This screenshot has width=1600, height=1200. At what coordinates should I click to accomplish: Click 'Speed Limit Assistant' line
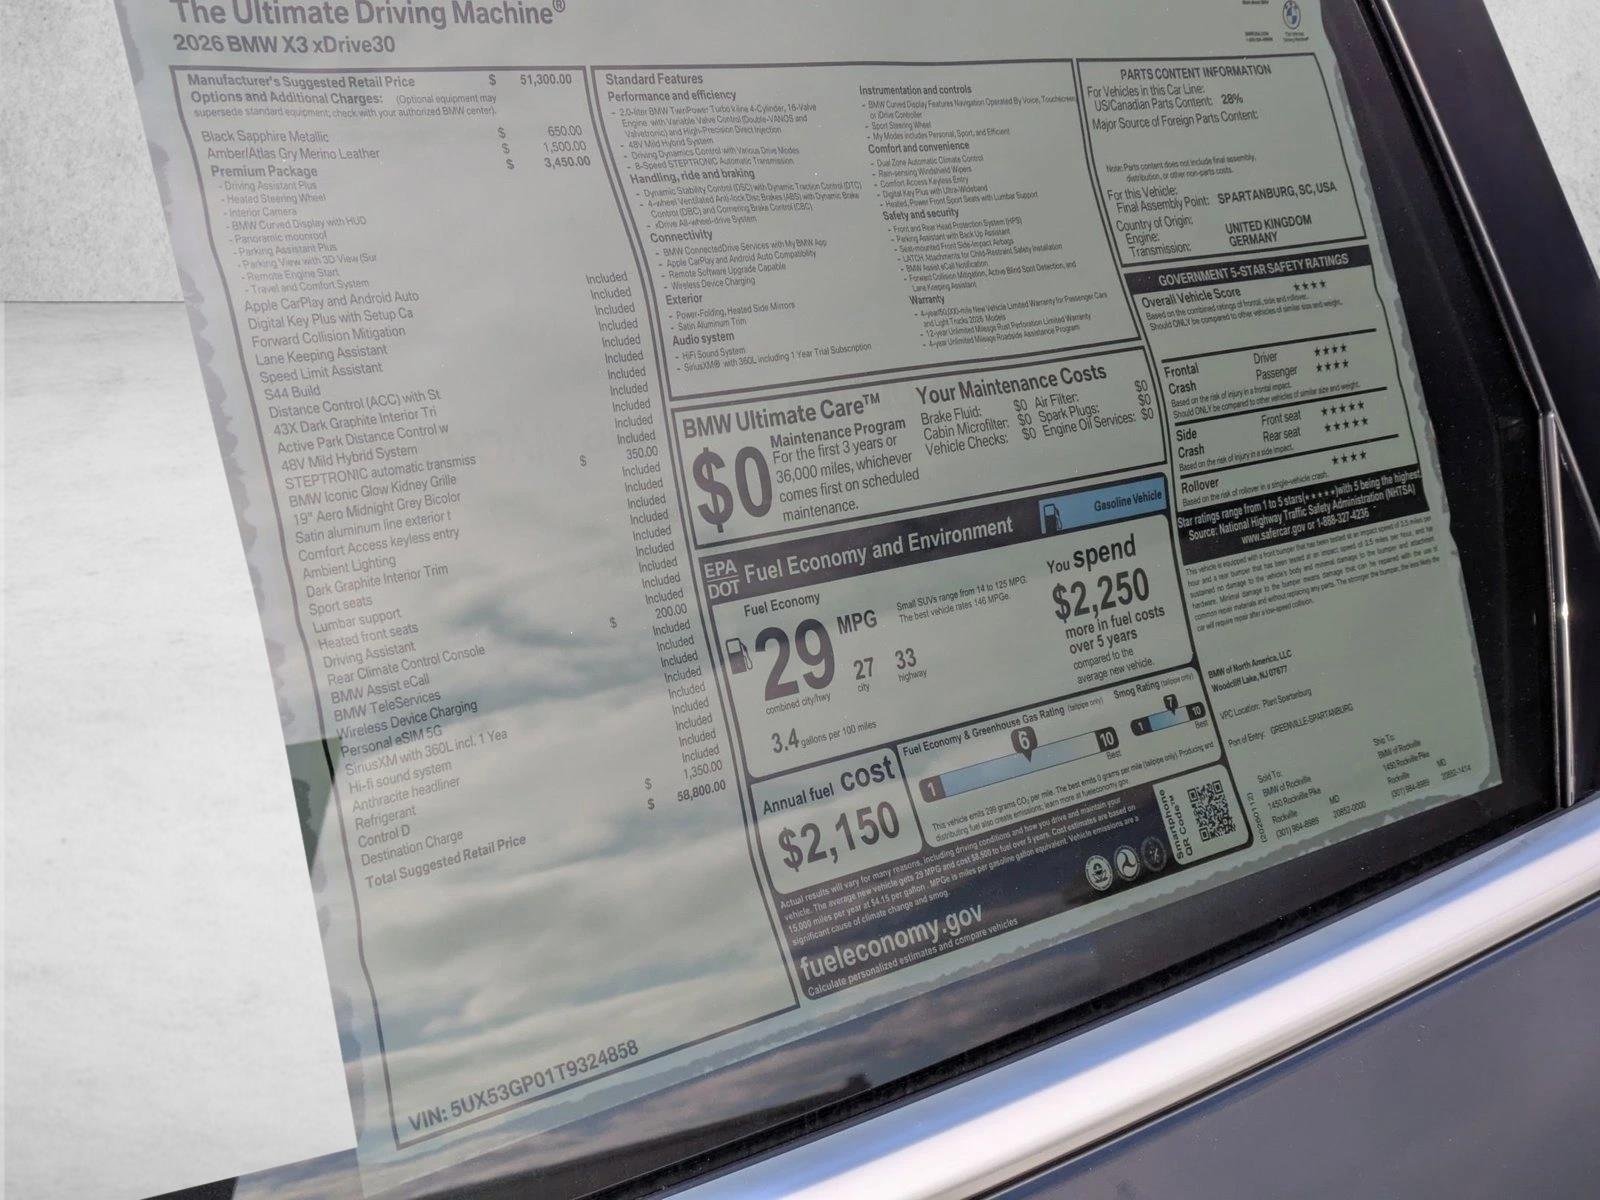[321, 374]
